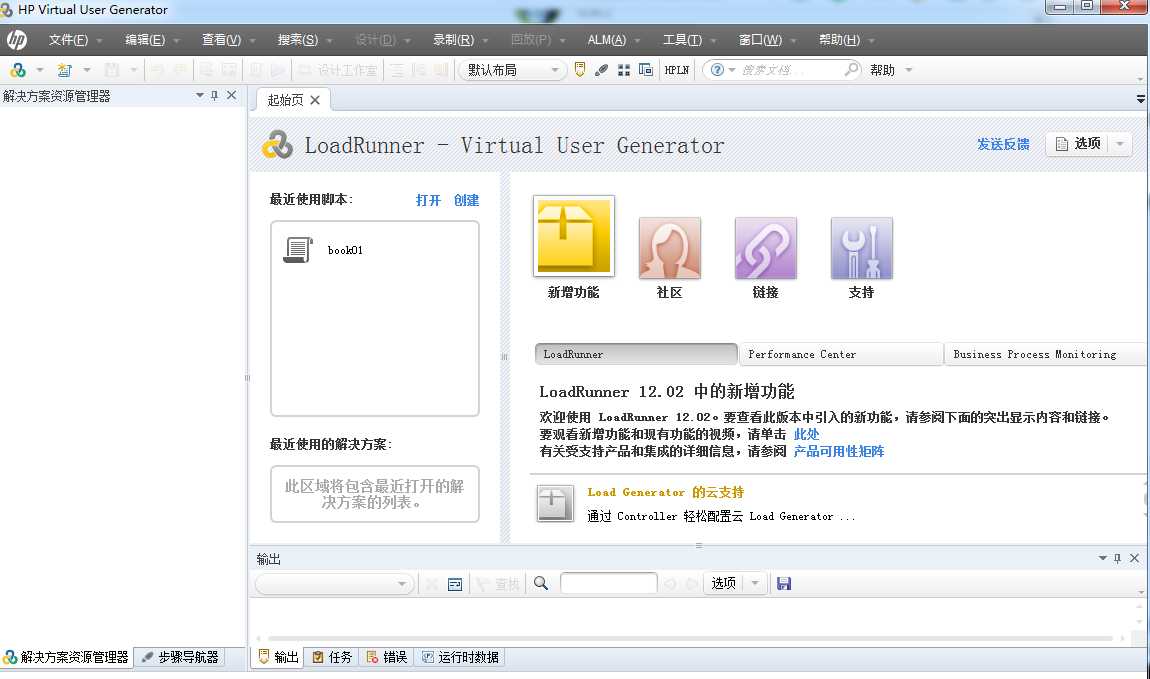Open the 录制(R) menu
1150x679 pixels.
[x=453, y=40]
